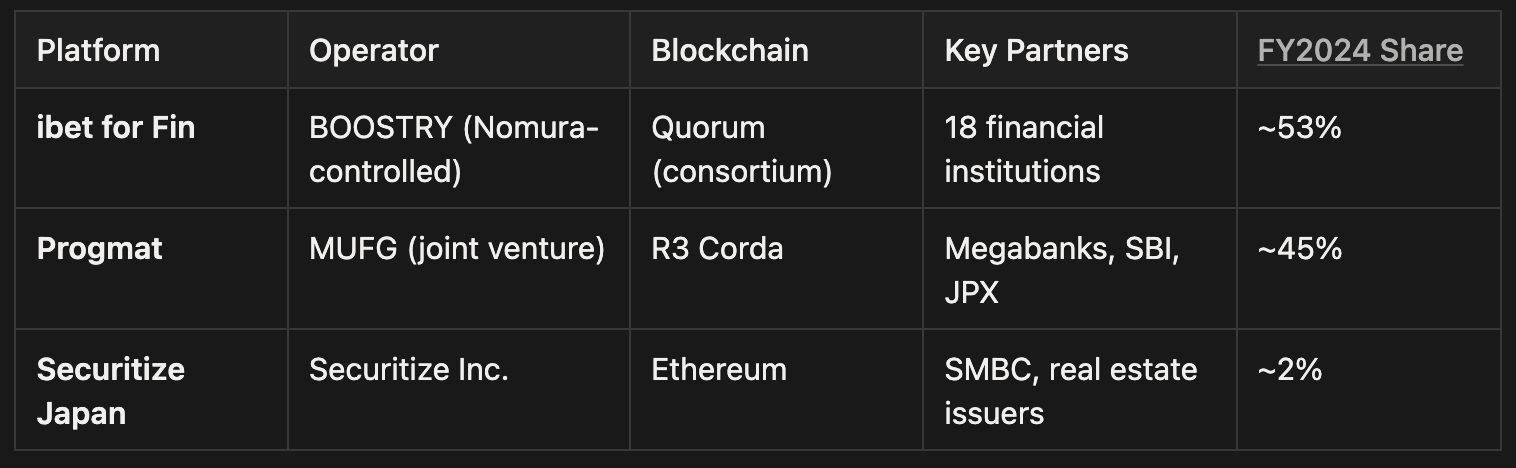Click the ~45% share value
Image resolution: width=1516 pixels, height=468 pixels.
[x=1299, y=249]
